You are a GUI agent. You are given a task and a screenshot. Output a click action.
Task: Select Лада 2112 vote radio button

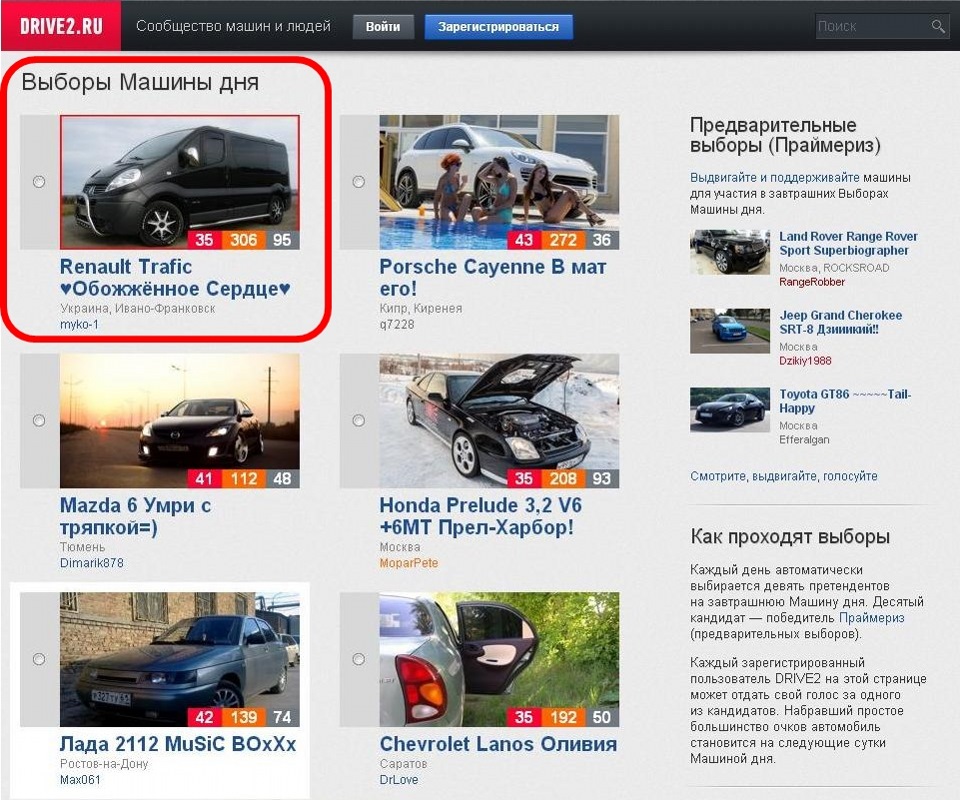tap(39, 659)
